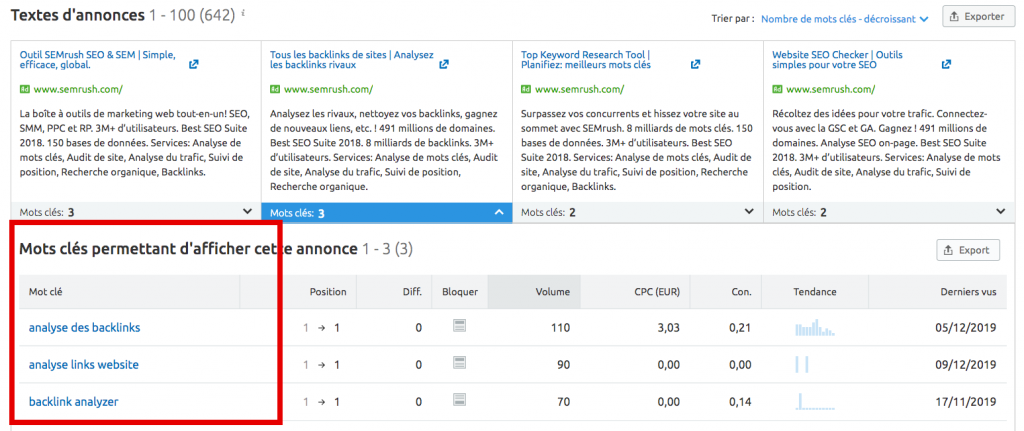Sort by the Tendance column header
This screenshot has width=1024, height=431.
point(815,292)
